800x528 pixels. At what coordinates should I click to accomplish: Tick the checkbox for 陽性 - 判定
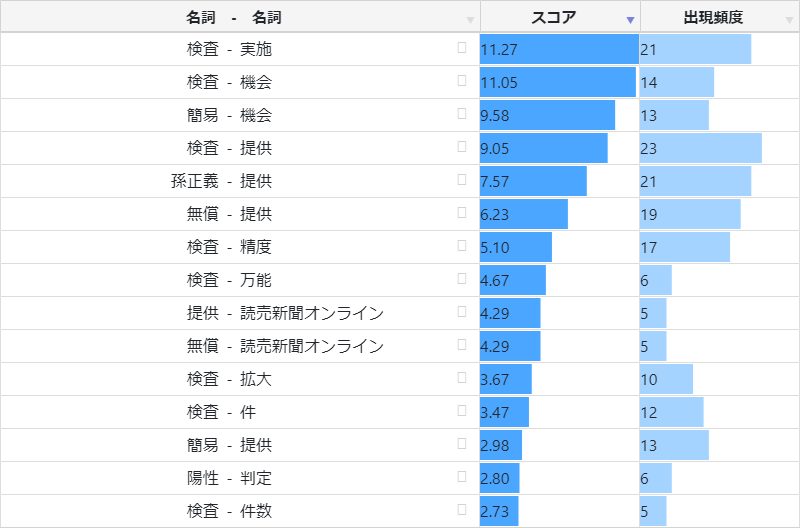462,477
